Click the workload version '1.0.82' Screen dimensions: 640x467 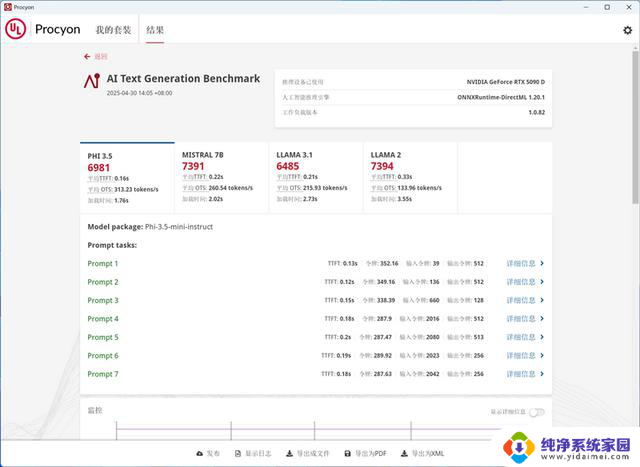click(x=537, y=112)
